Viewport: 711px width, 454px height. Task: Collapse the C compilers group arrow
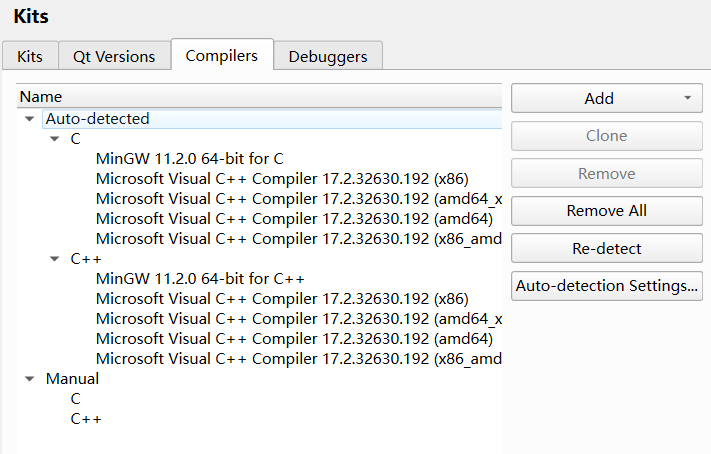[x=55, y=139]
